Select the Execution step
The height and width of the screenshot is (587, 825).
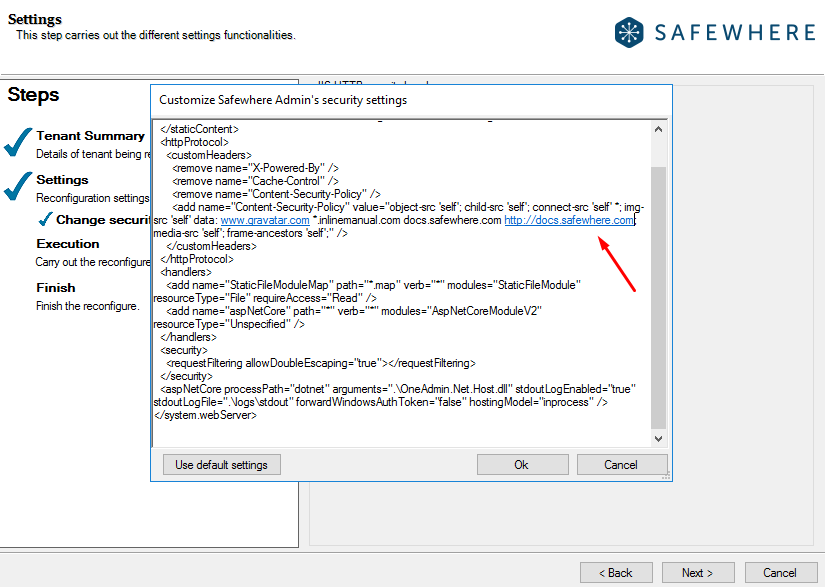click(x=68, y=244)
